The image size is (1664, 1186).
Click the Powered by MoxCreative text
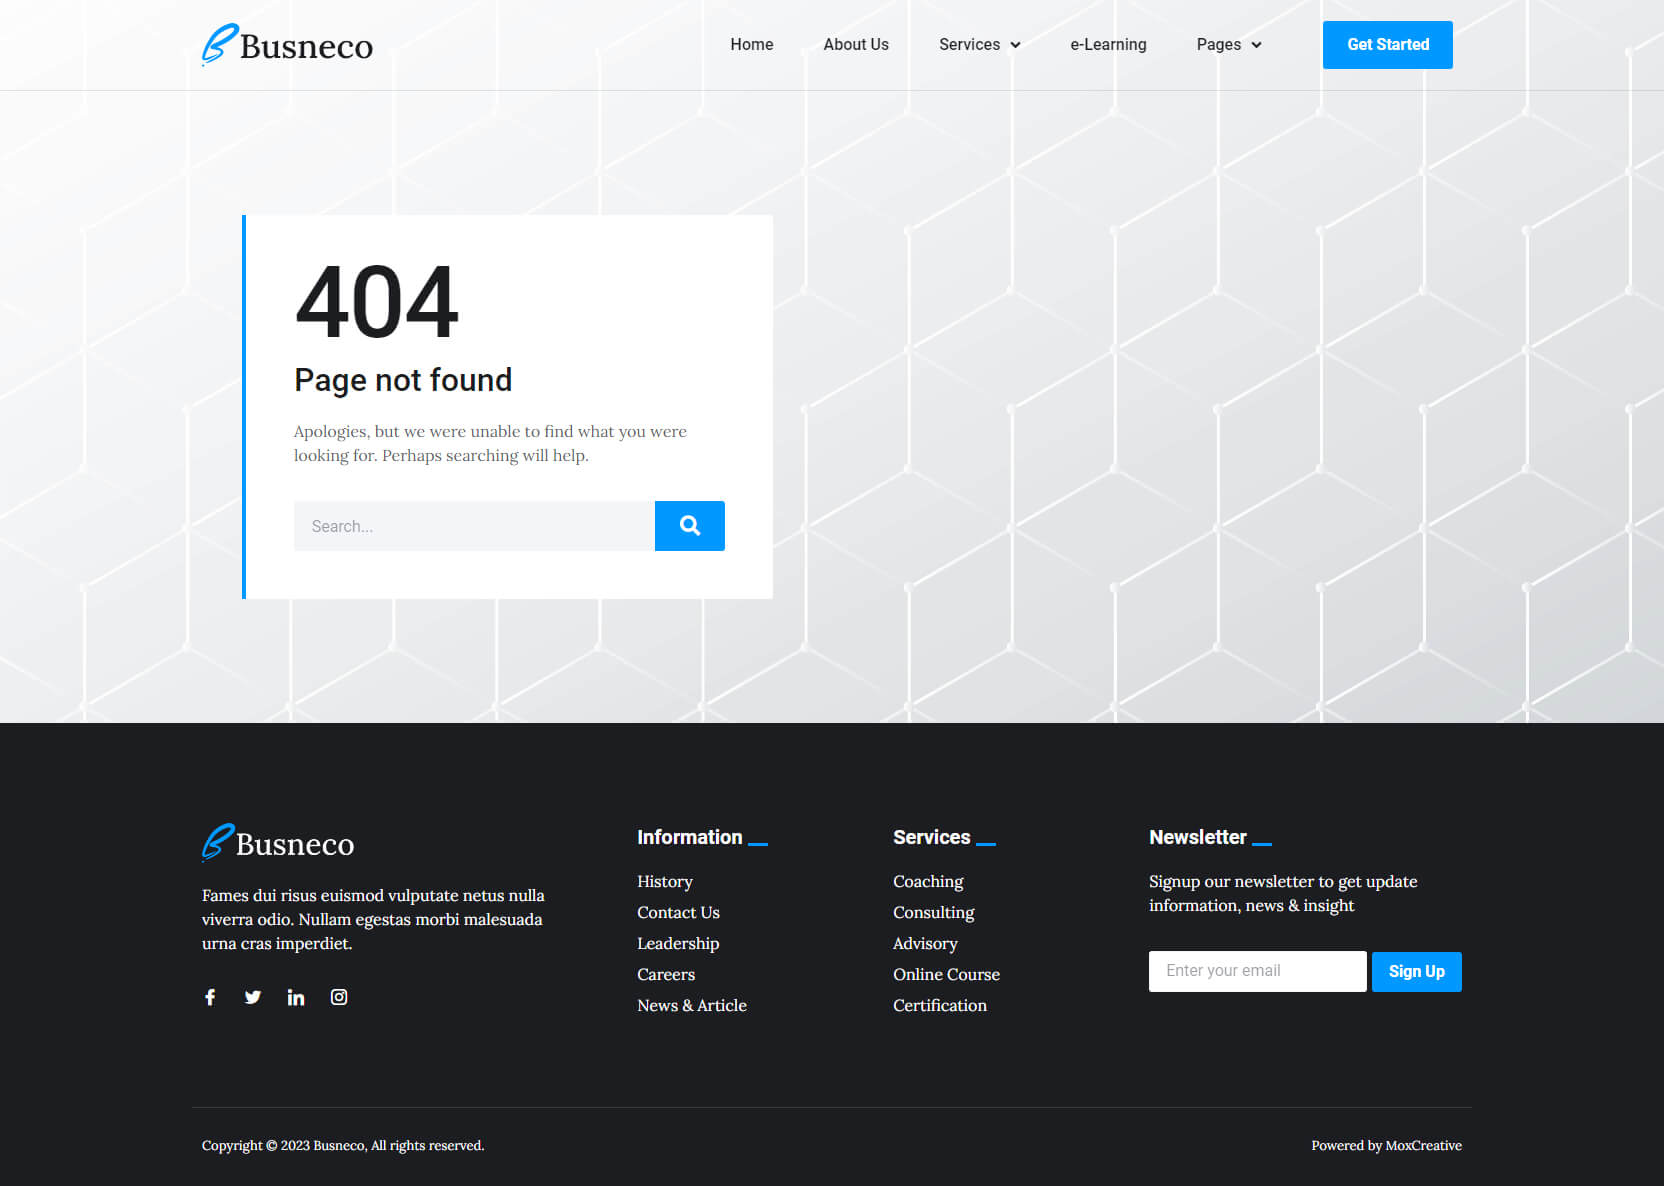coord(1387,1146)
